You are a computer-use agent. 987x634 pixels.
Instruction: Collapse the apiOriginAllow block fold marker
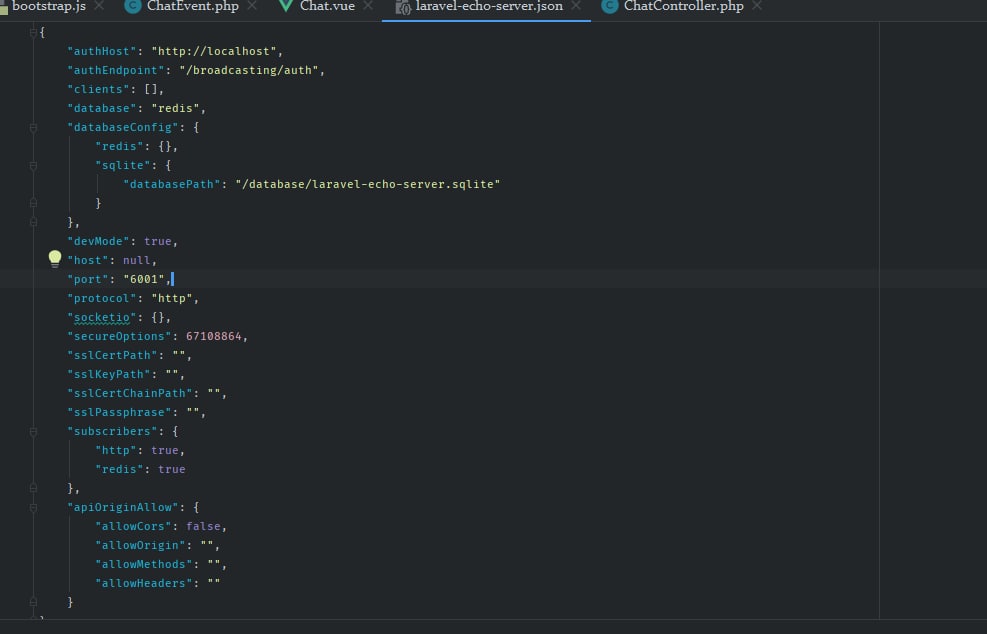[x=33, y=507]
